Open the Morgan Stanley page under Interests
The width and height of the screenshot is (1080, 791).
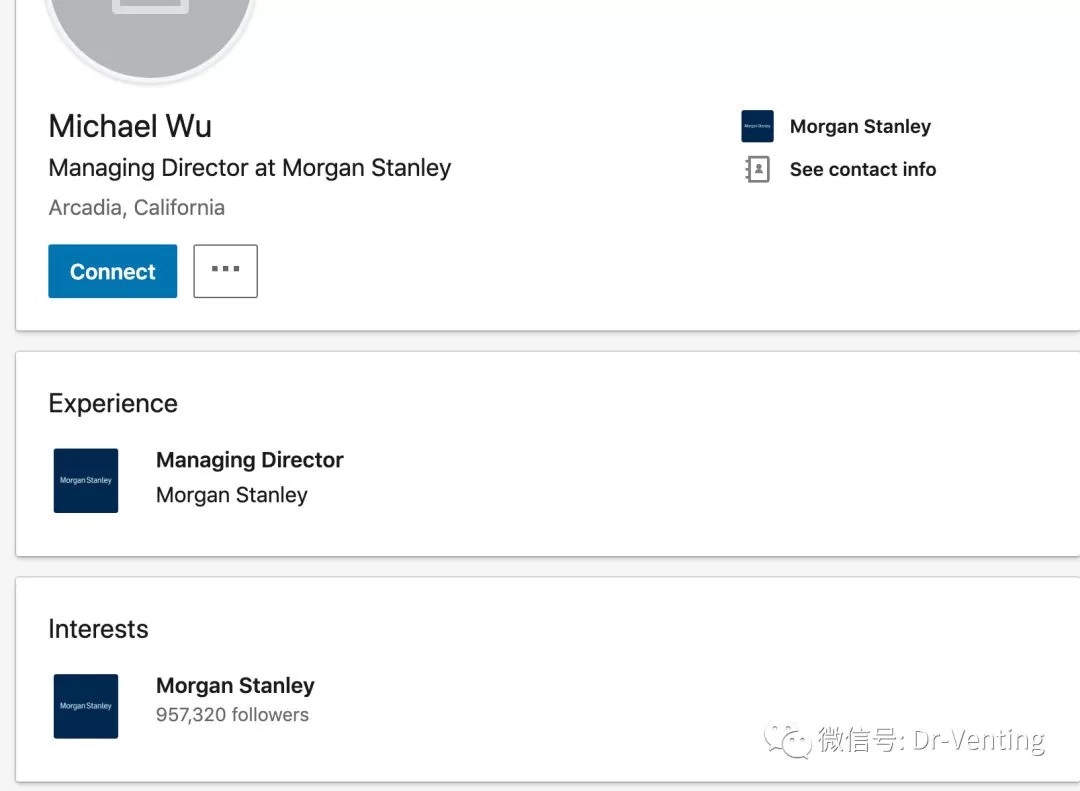point(235,686)
